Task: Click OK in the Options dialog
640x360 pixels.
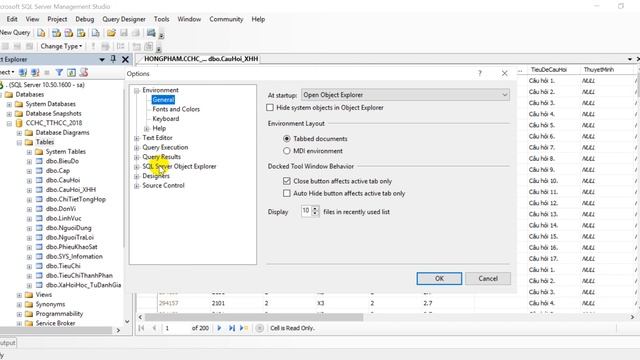Action: click(x=439, y=278)
